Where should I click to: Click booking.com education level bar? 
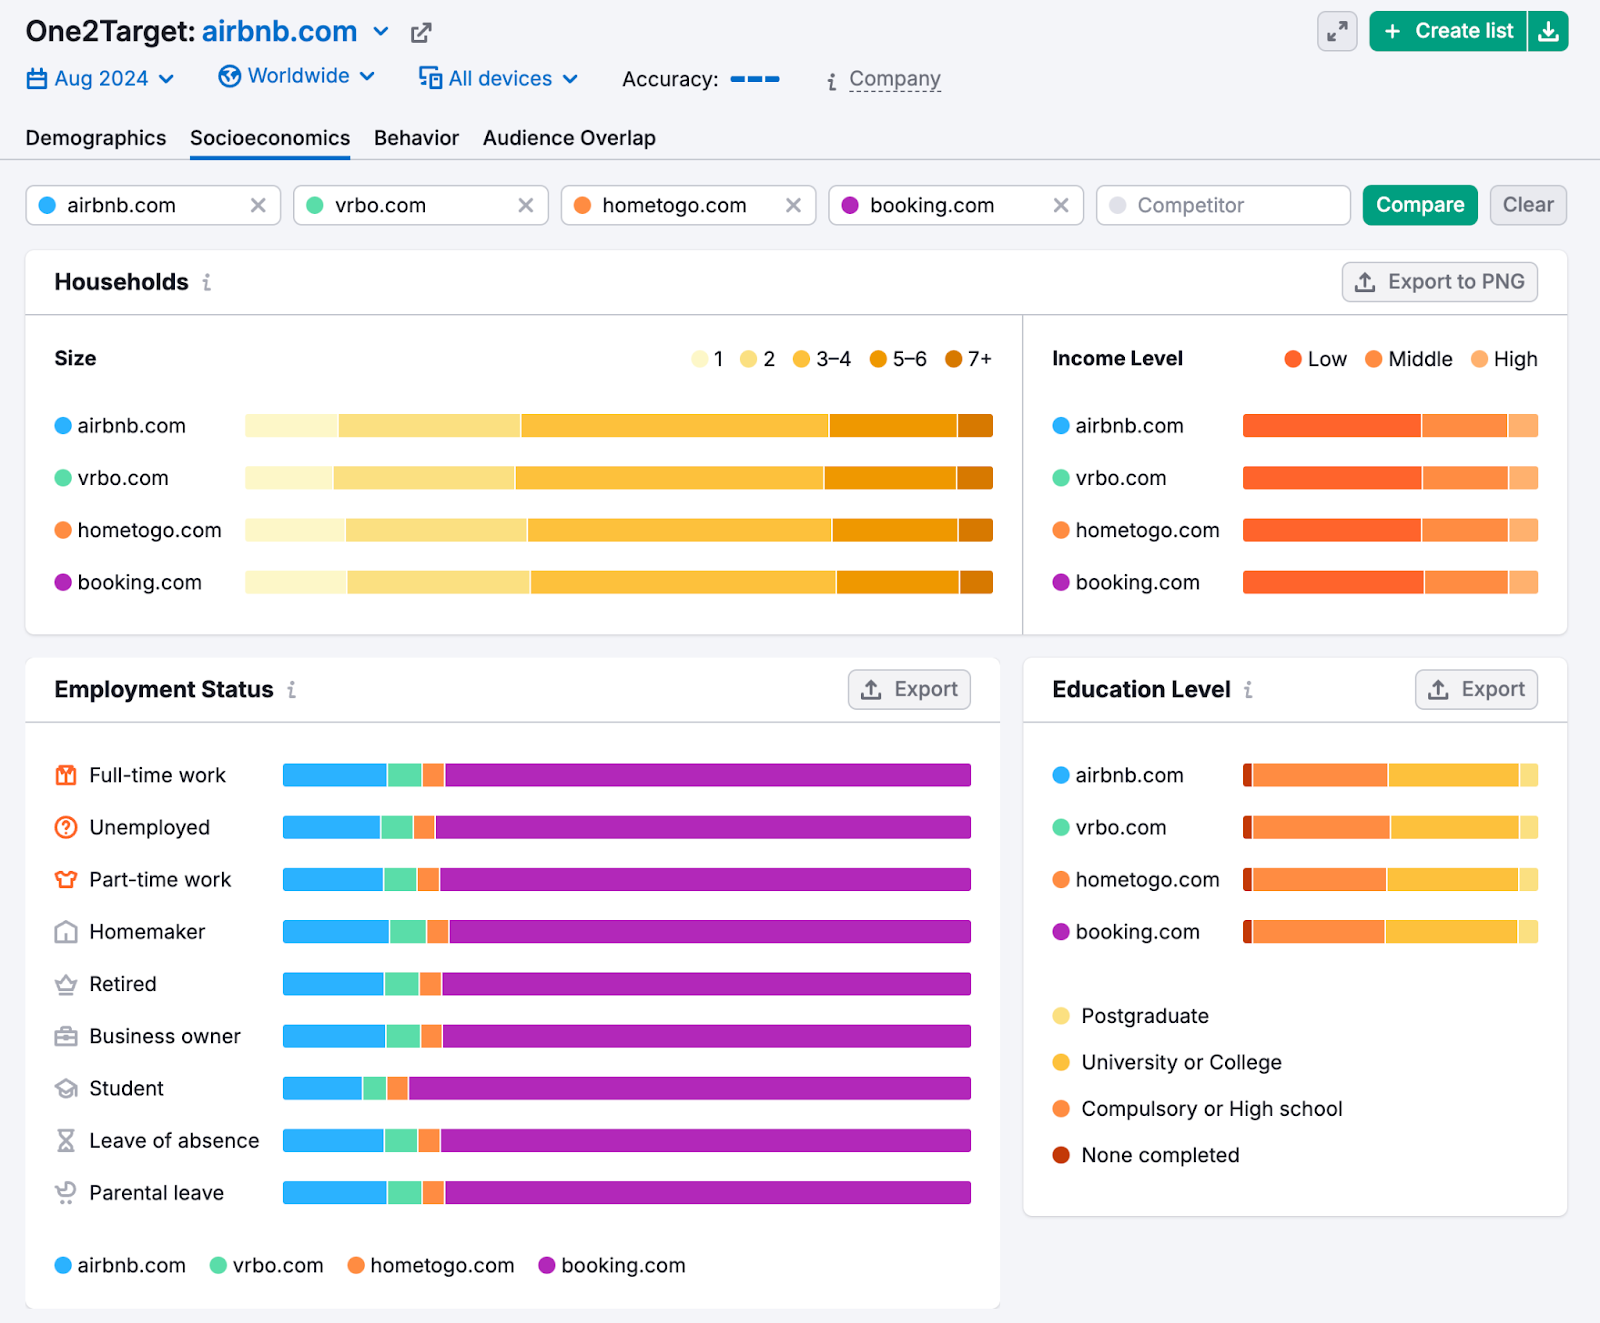(1390, 932)
